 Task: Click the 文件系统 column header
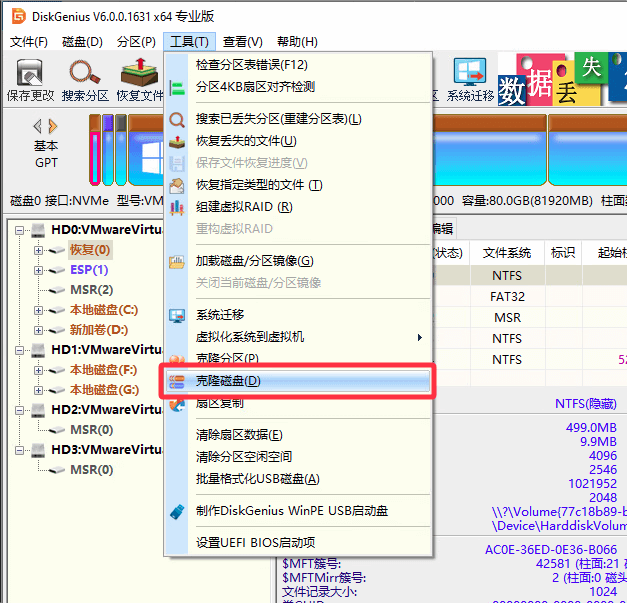[507, 253]
